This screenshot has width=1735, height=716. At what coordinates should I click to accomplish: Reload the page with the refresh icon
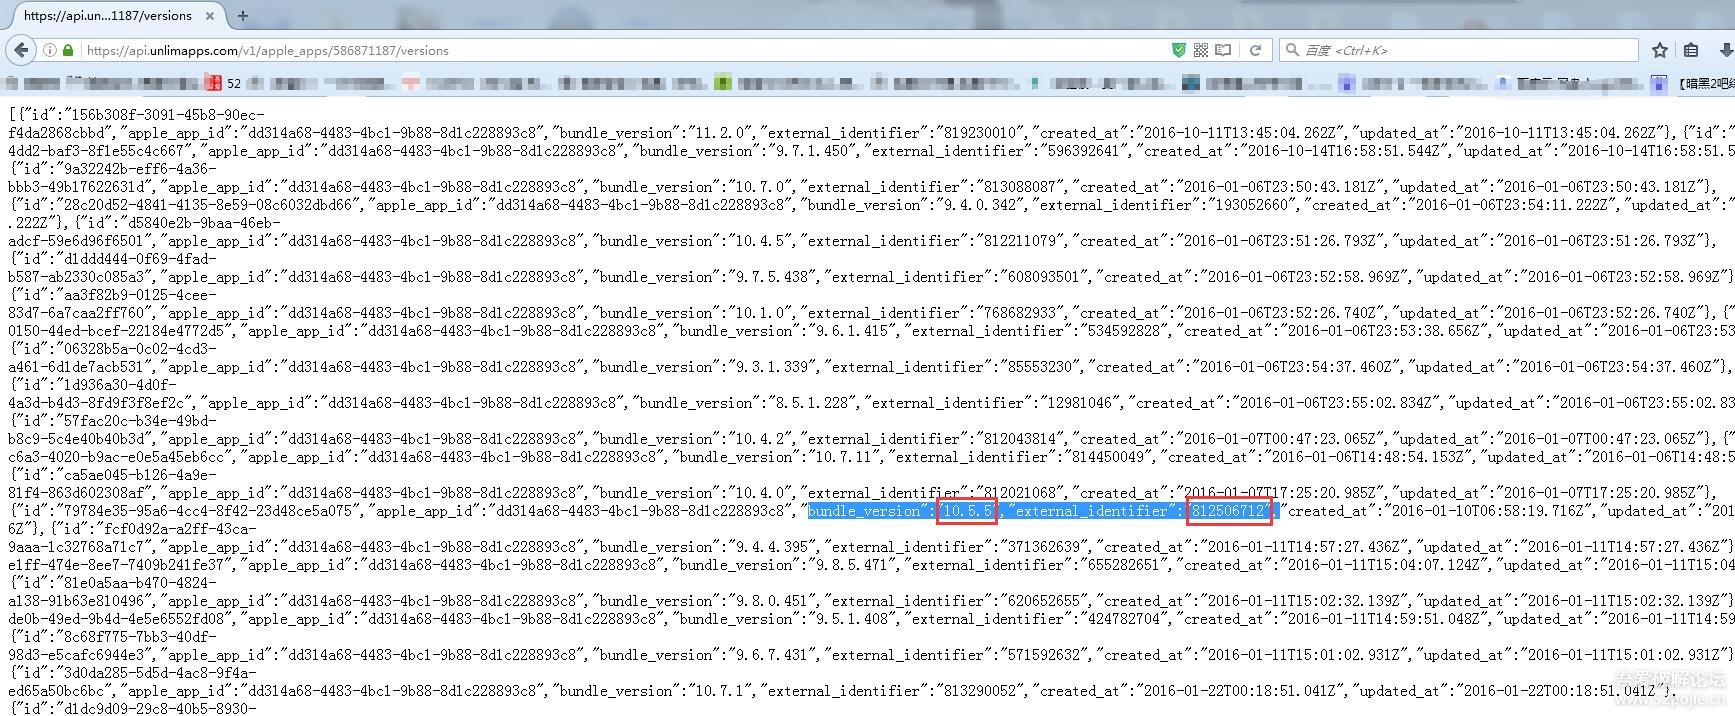pos(1255,50)
